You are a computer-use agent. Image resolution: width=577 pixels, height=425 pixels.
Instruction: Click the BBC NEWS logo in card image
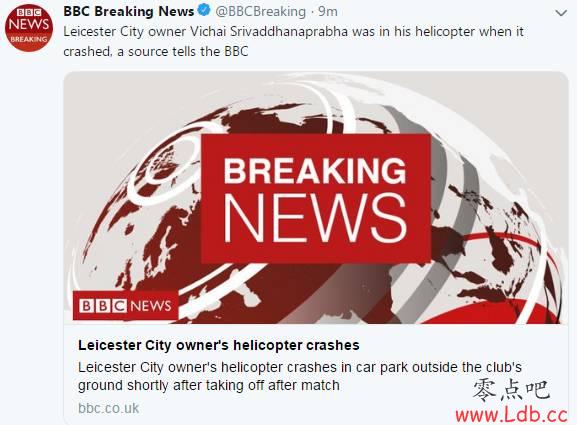point(125,305)
